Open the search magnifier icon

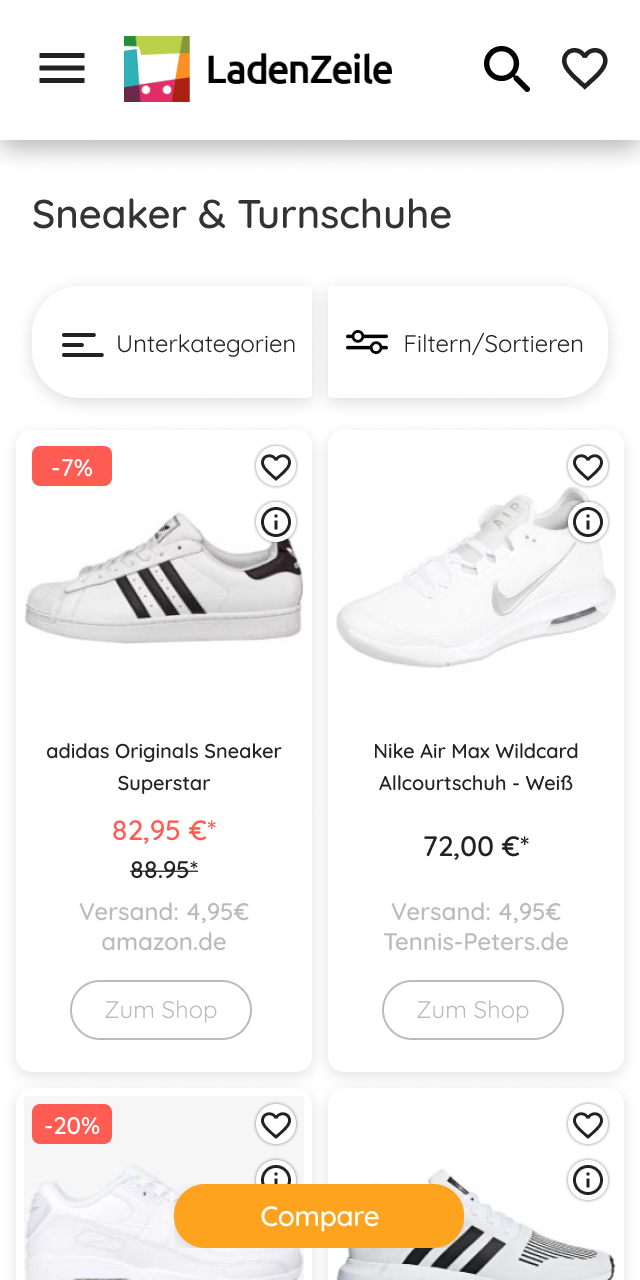click(506, 69)
